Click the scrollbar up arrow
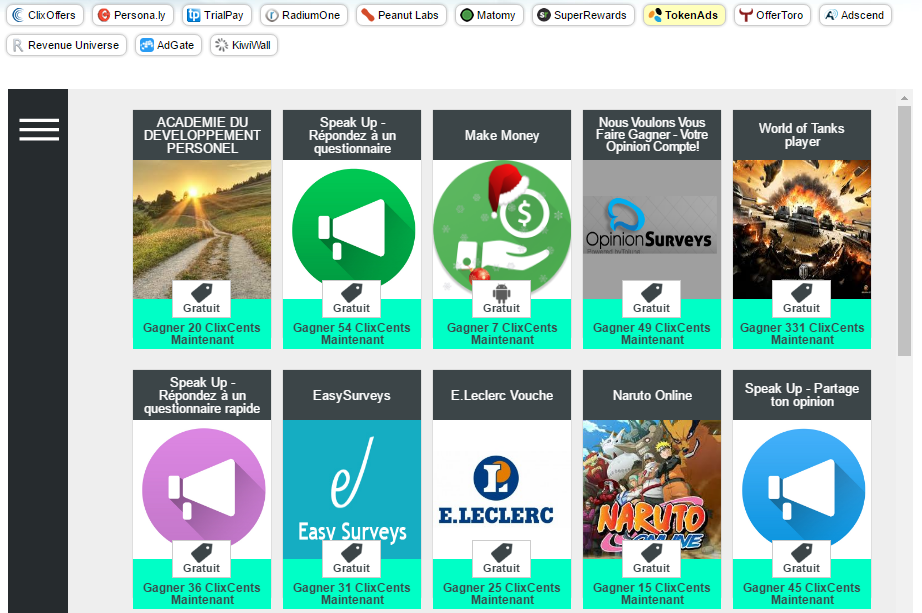Viewport: 922px width, 613px height. 904,98
